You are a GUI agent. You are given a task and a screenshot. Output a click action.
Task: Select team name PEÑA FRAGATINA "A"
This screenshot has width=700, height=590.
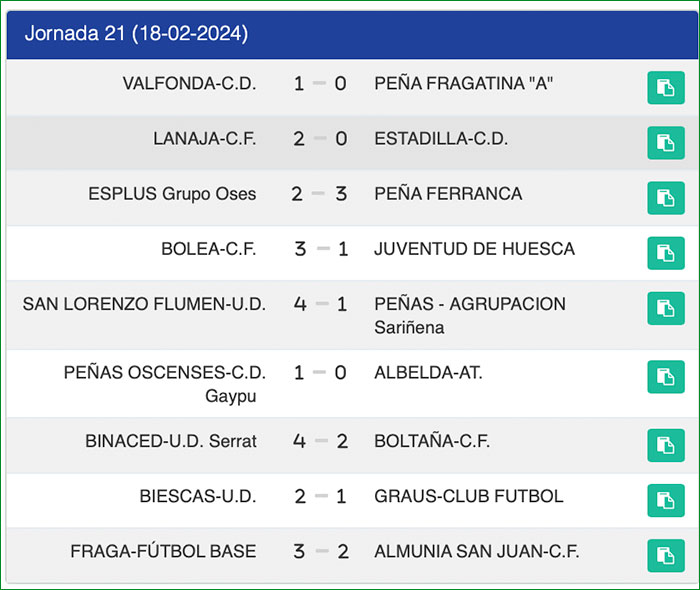pos(464,84)
